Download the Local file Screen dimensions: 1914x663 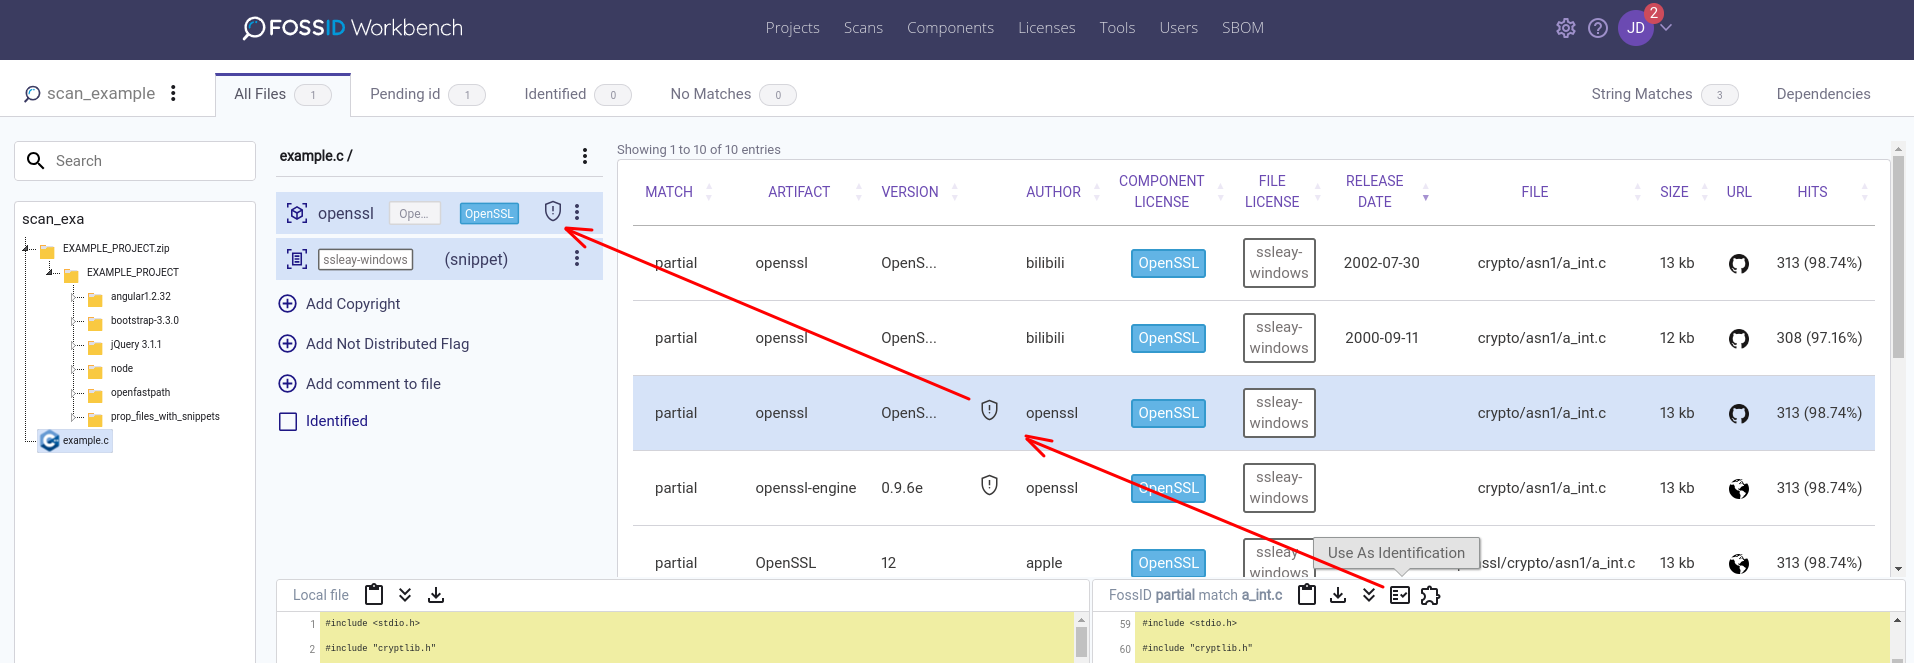tap(436, 595)
